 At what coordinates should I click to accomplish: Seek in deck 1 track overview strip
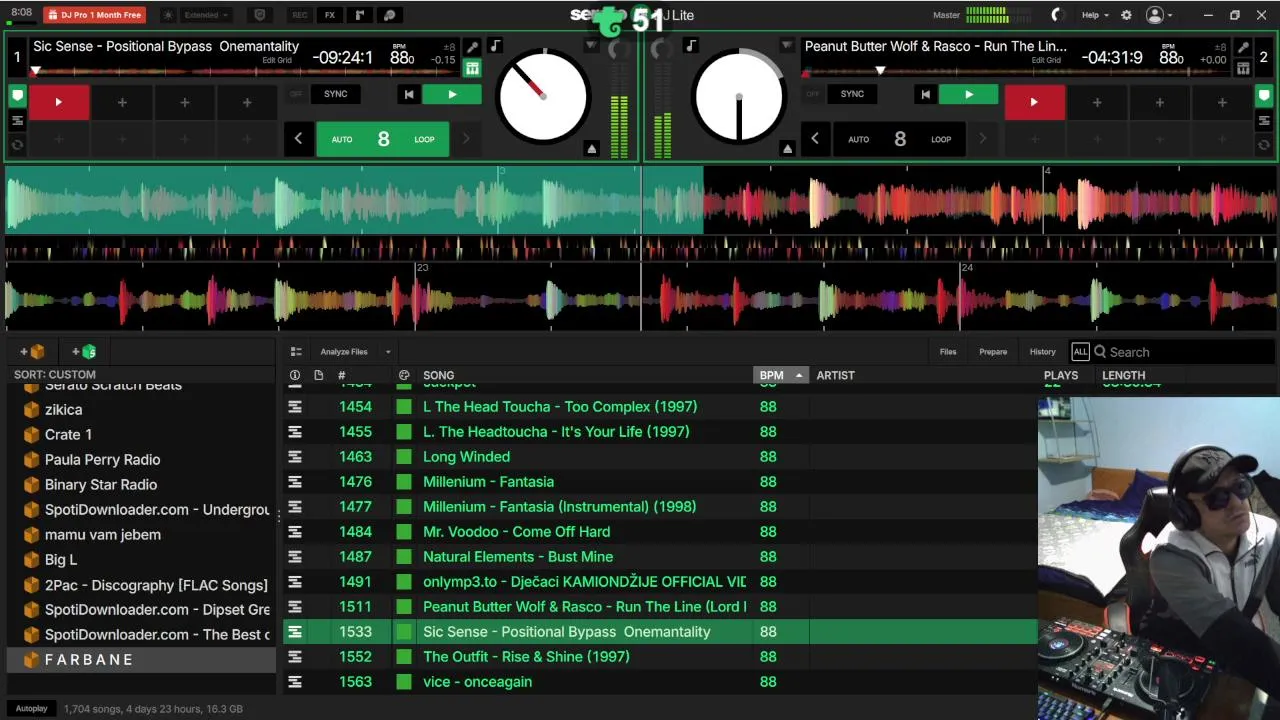coord(245,71)
